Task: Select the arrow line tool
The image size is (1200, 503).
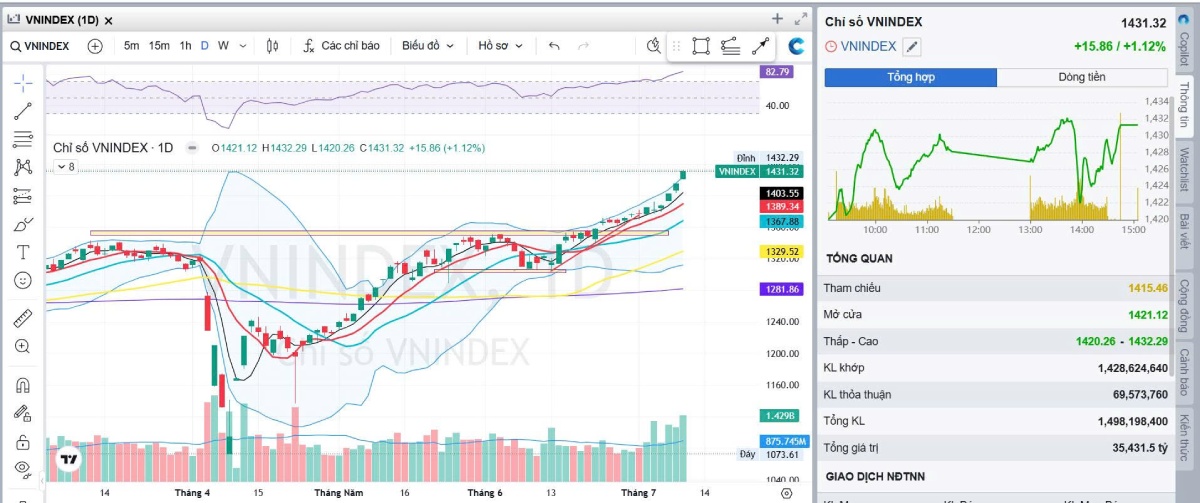Action: click(x=760, y=45)
